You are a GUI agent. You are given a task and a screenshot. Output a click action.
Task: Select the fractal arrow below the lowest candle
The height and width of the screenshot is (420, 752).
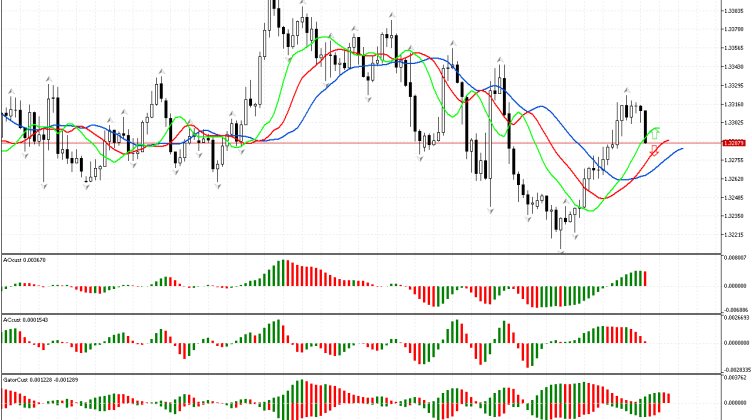pos(561,251)
